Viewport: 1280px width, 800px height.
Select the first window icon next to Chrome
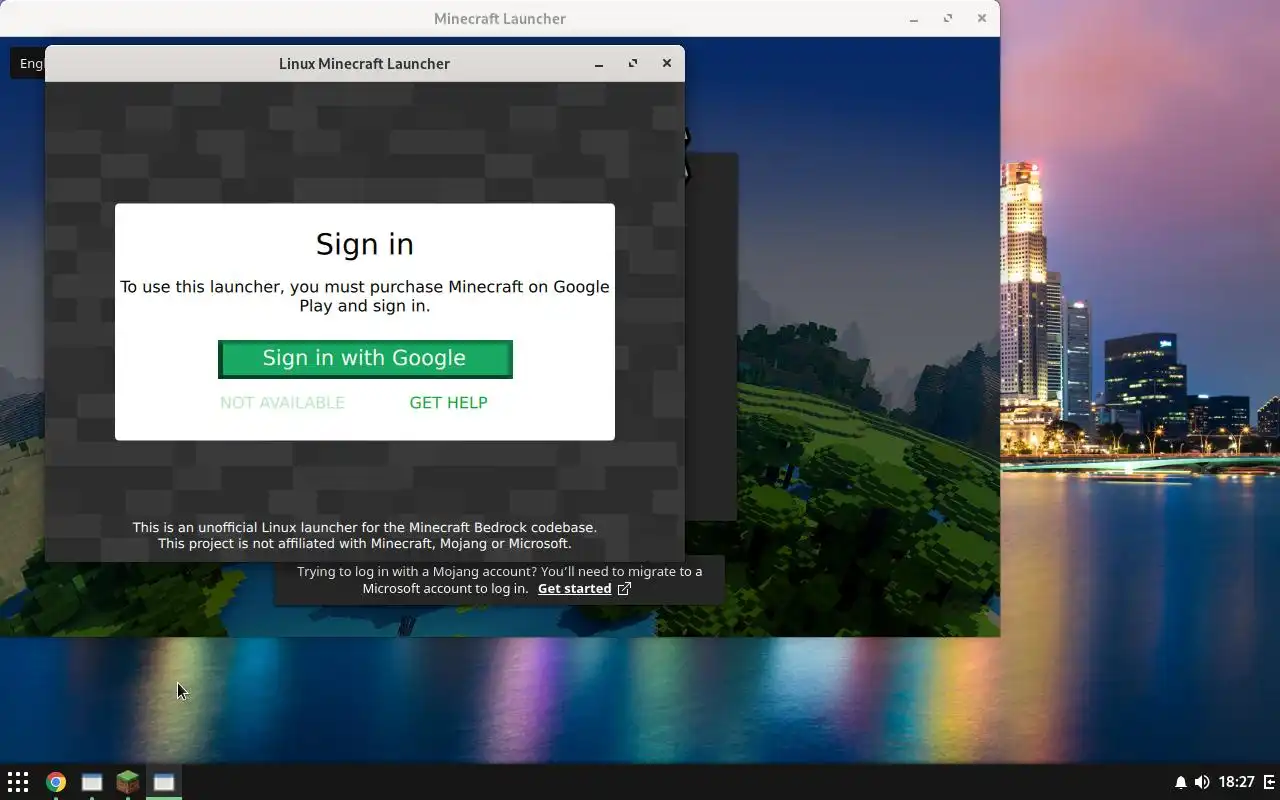[92, 782]
